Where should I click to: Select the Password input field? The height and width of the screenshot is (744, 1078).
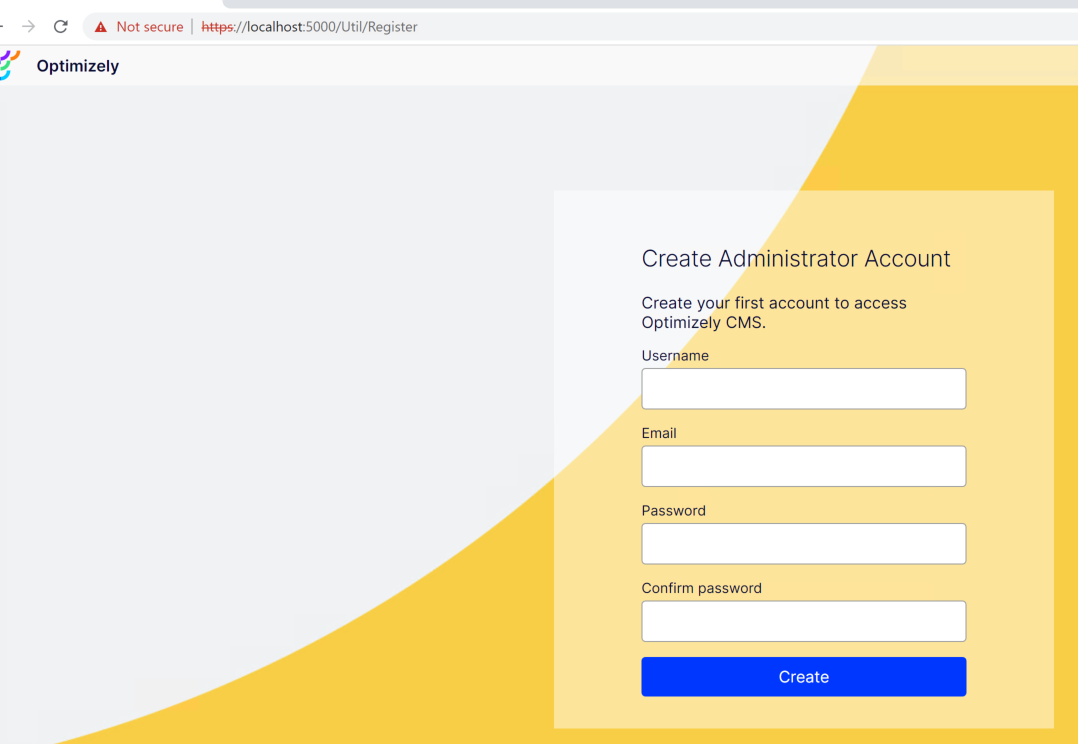pos(803,544)
